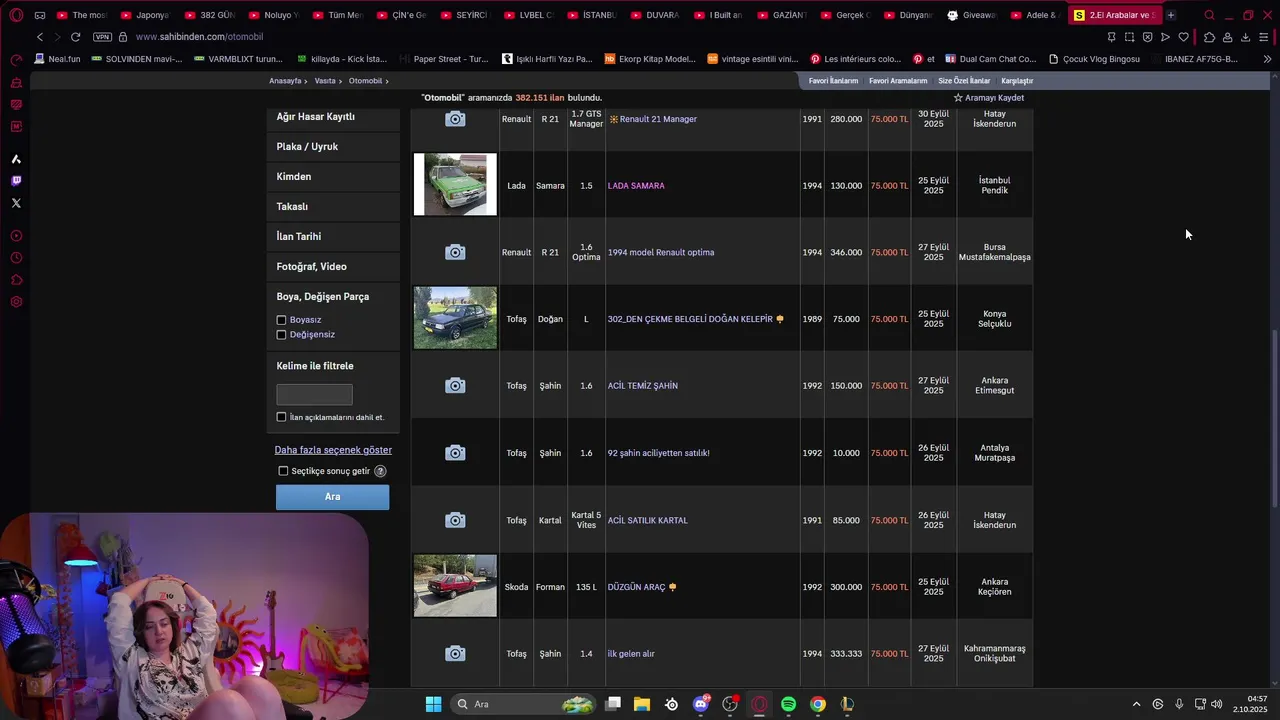Click the camera placeholder for ACİL SATILIK KARTAL
This screenshot has width=1280, height=720.
tap(455, 520)
